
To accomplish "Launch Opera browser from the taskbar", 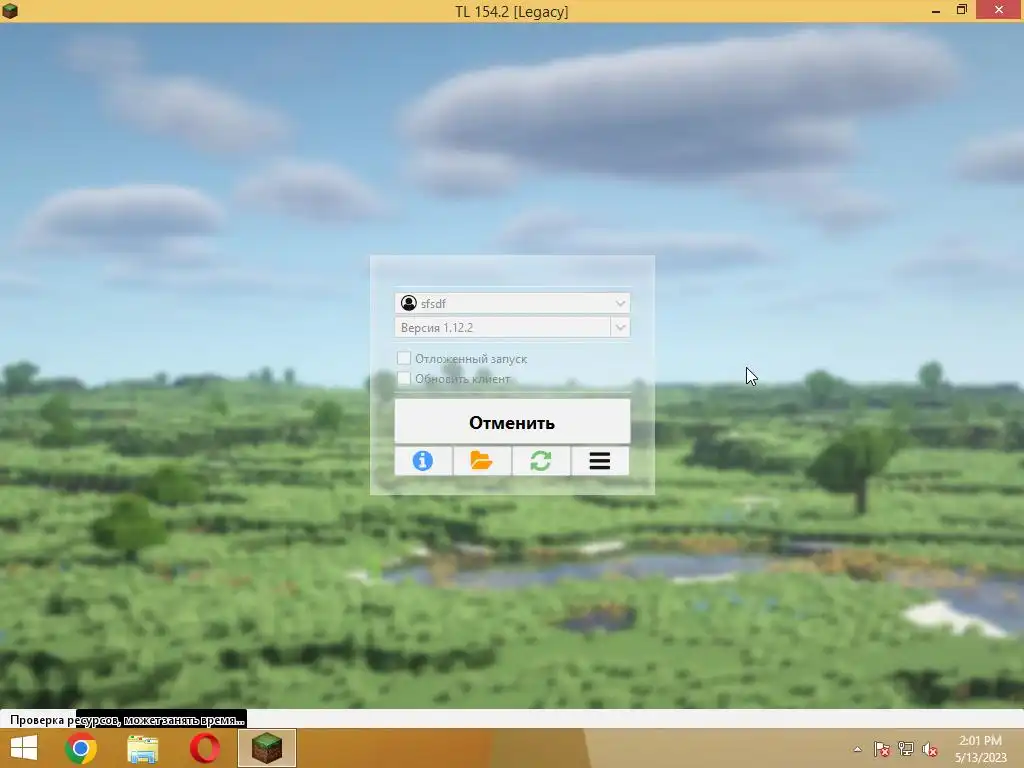I will pos(204,748).
